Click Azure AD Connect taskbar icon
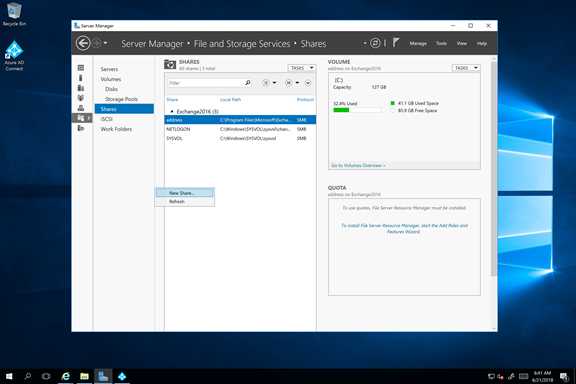Viewport: 576px width, 384px height. coord(122,376)
